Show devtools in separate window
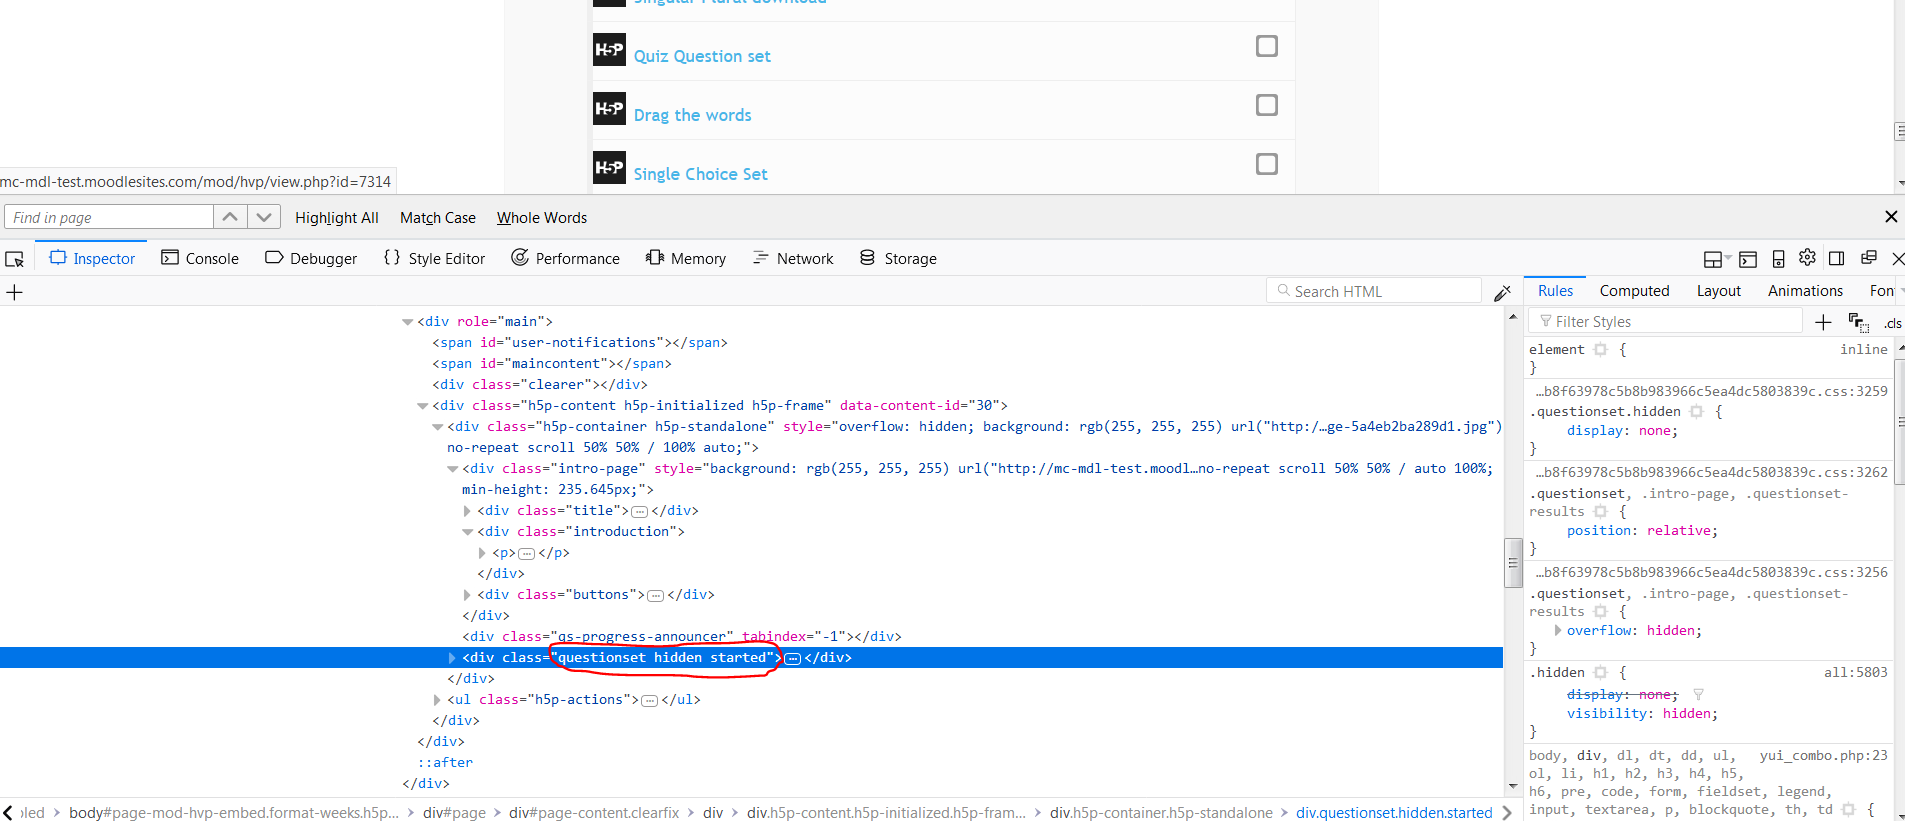 point(1868,258)
